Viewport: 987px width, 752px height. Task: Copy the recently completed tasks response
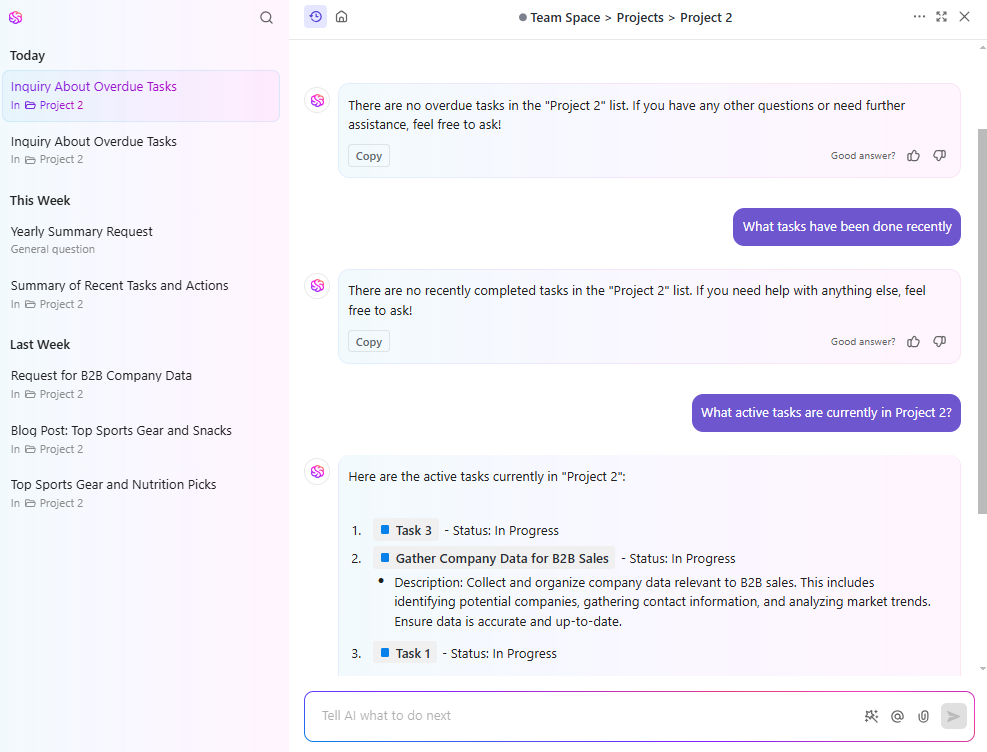[369, 342]
